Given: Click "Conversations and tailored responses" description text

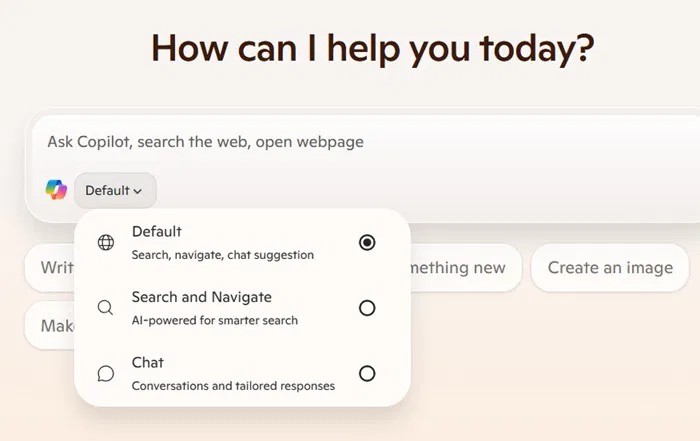Looking at the screenshot, I should coord(232,385).
